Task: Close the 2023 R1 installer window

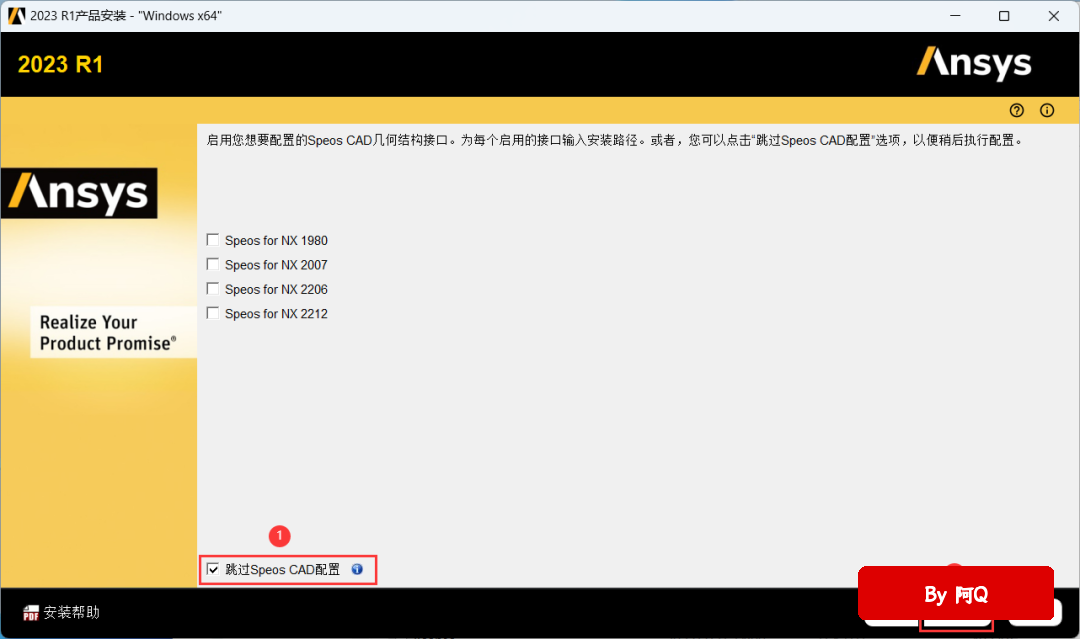Action: point(1053,16)
